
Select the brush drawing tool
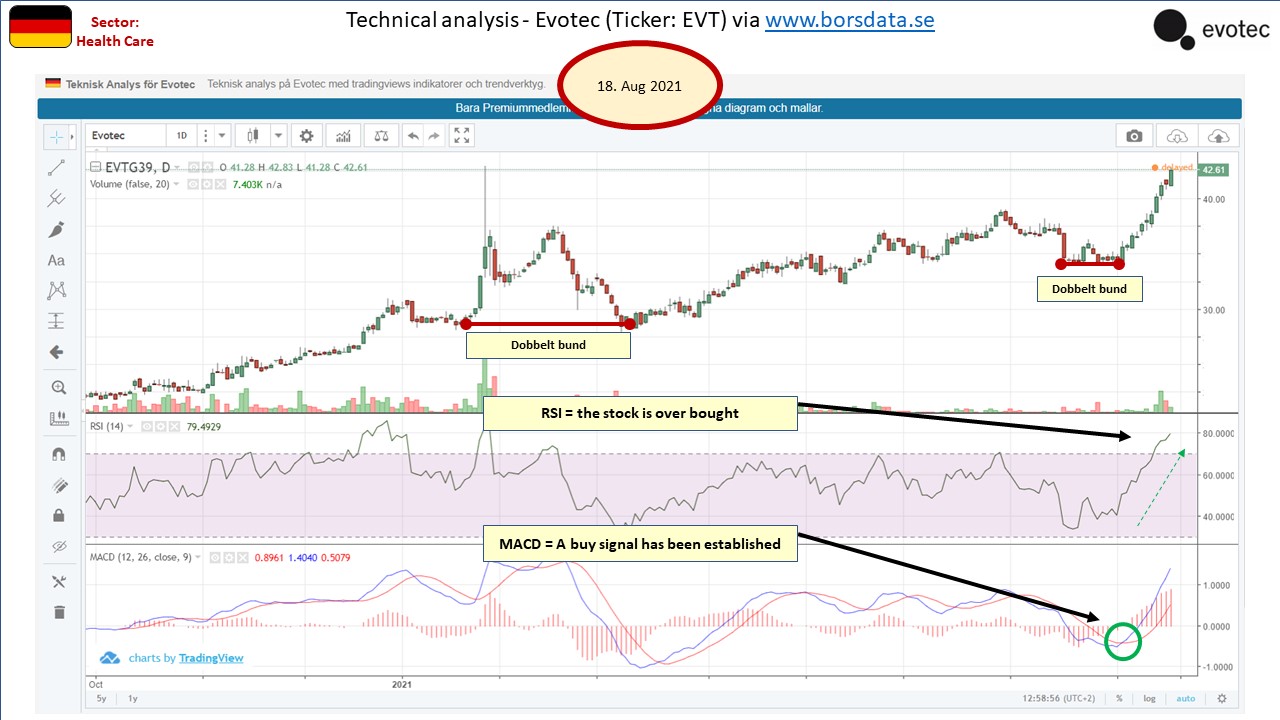(56, 230)
